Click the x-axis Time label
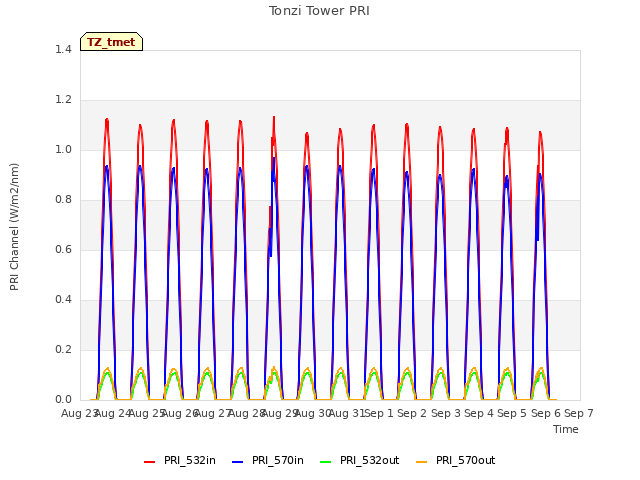 pyautogui.click(x=566, y=429)
